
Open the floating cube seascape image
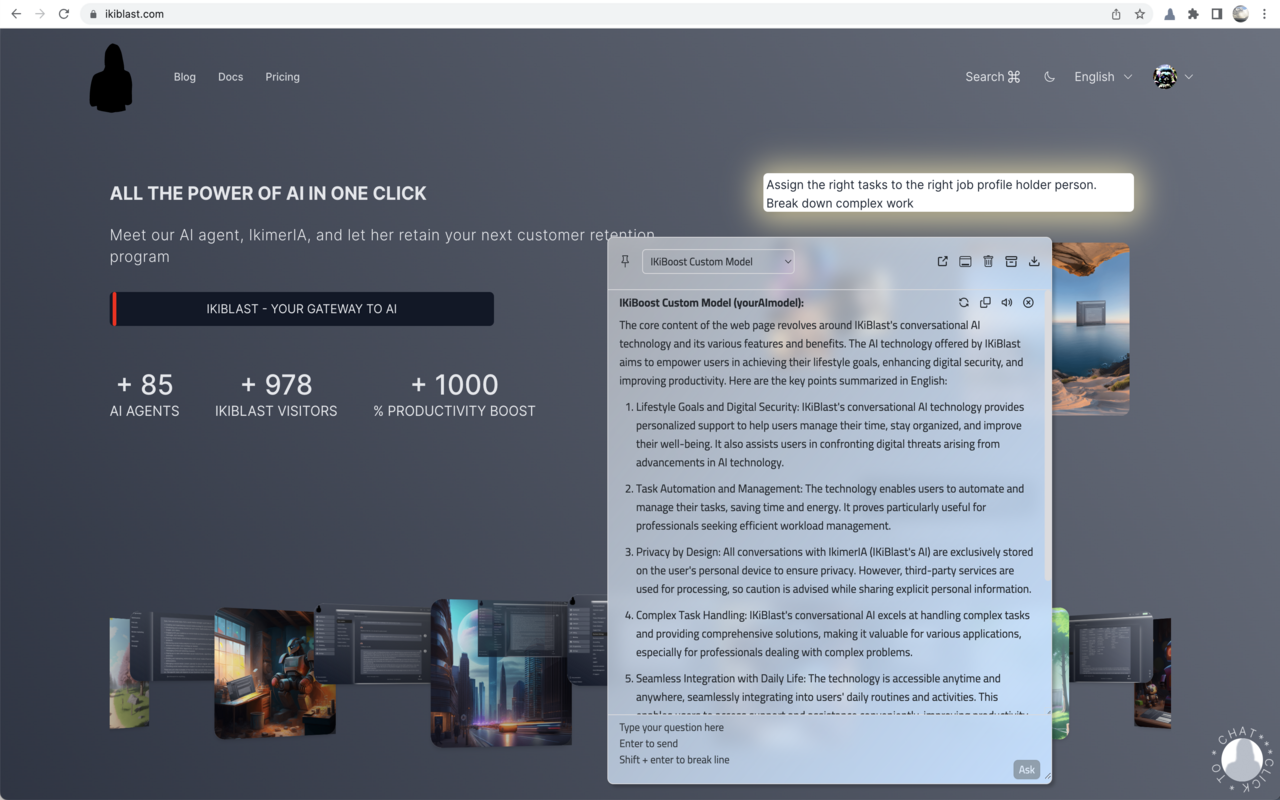point(1090,328)
